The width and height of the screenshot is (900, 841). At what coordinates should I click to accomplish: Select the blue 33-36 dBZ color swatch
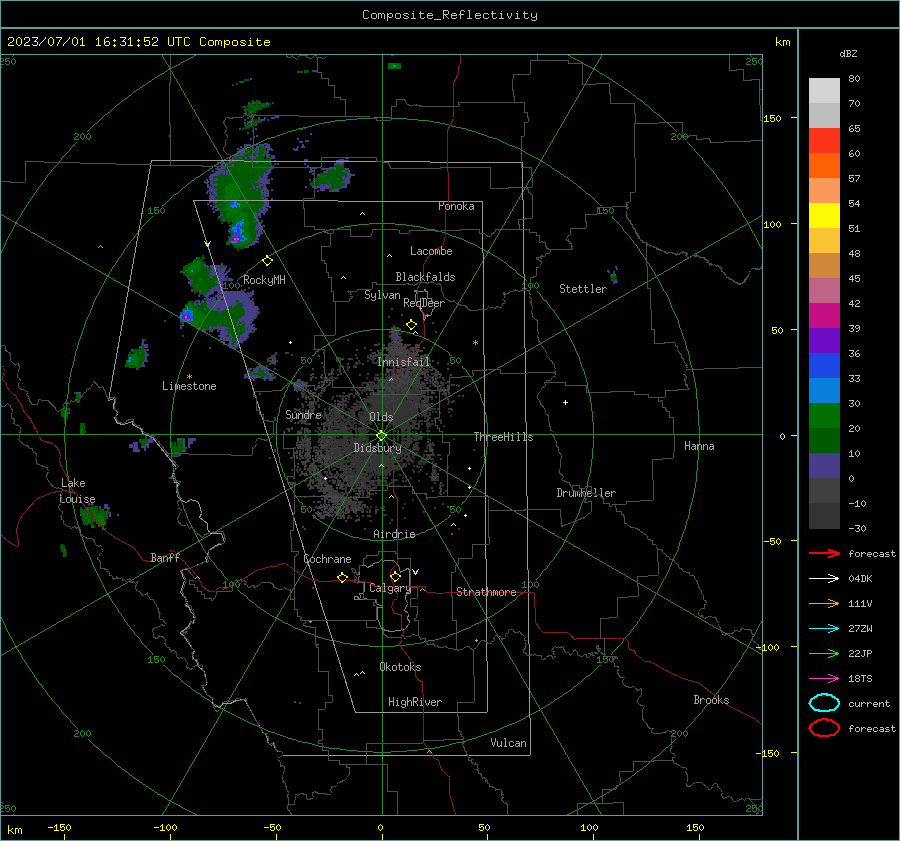824,365
